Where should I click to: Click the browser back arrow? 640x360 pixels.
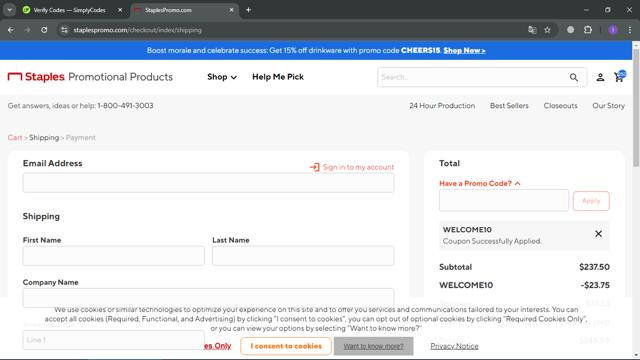click(11, 30)
